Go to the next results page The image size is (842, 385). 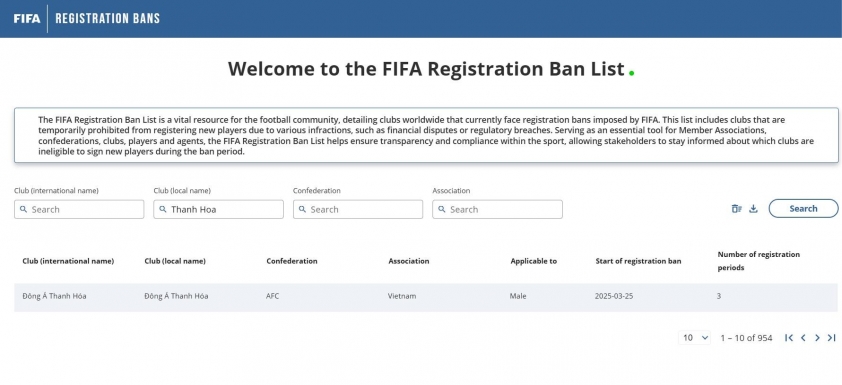(817, 338)
